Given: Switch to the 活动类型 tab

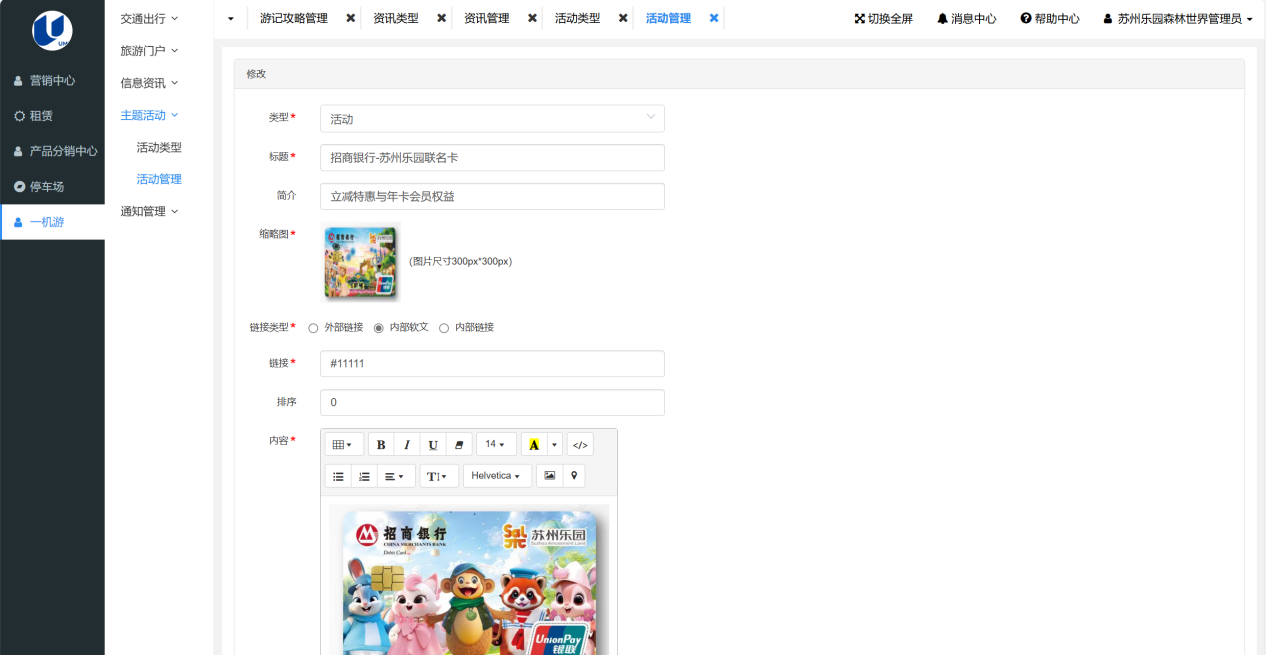Looking at the screenshot, I should click(x=578, y=18).
